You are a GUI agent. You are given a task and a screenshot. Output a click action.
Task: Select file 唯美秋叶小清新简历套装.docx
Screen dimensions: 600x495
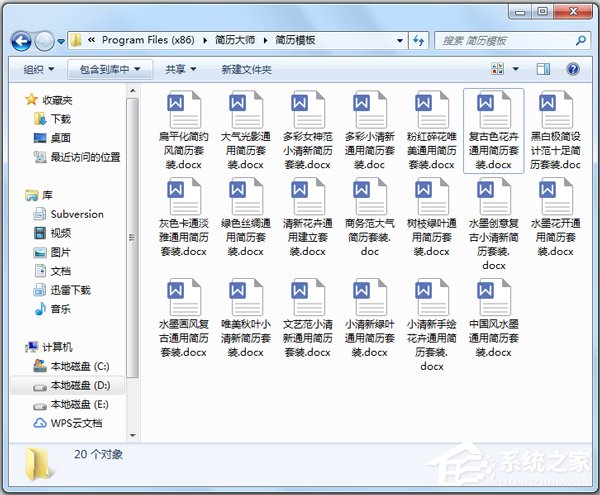[x=246, y=318]
